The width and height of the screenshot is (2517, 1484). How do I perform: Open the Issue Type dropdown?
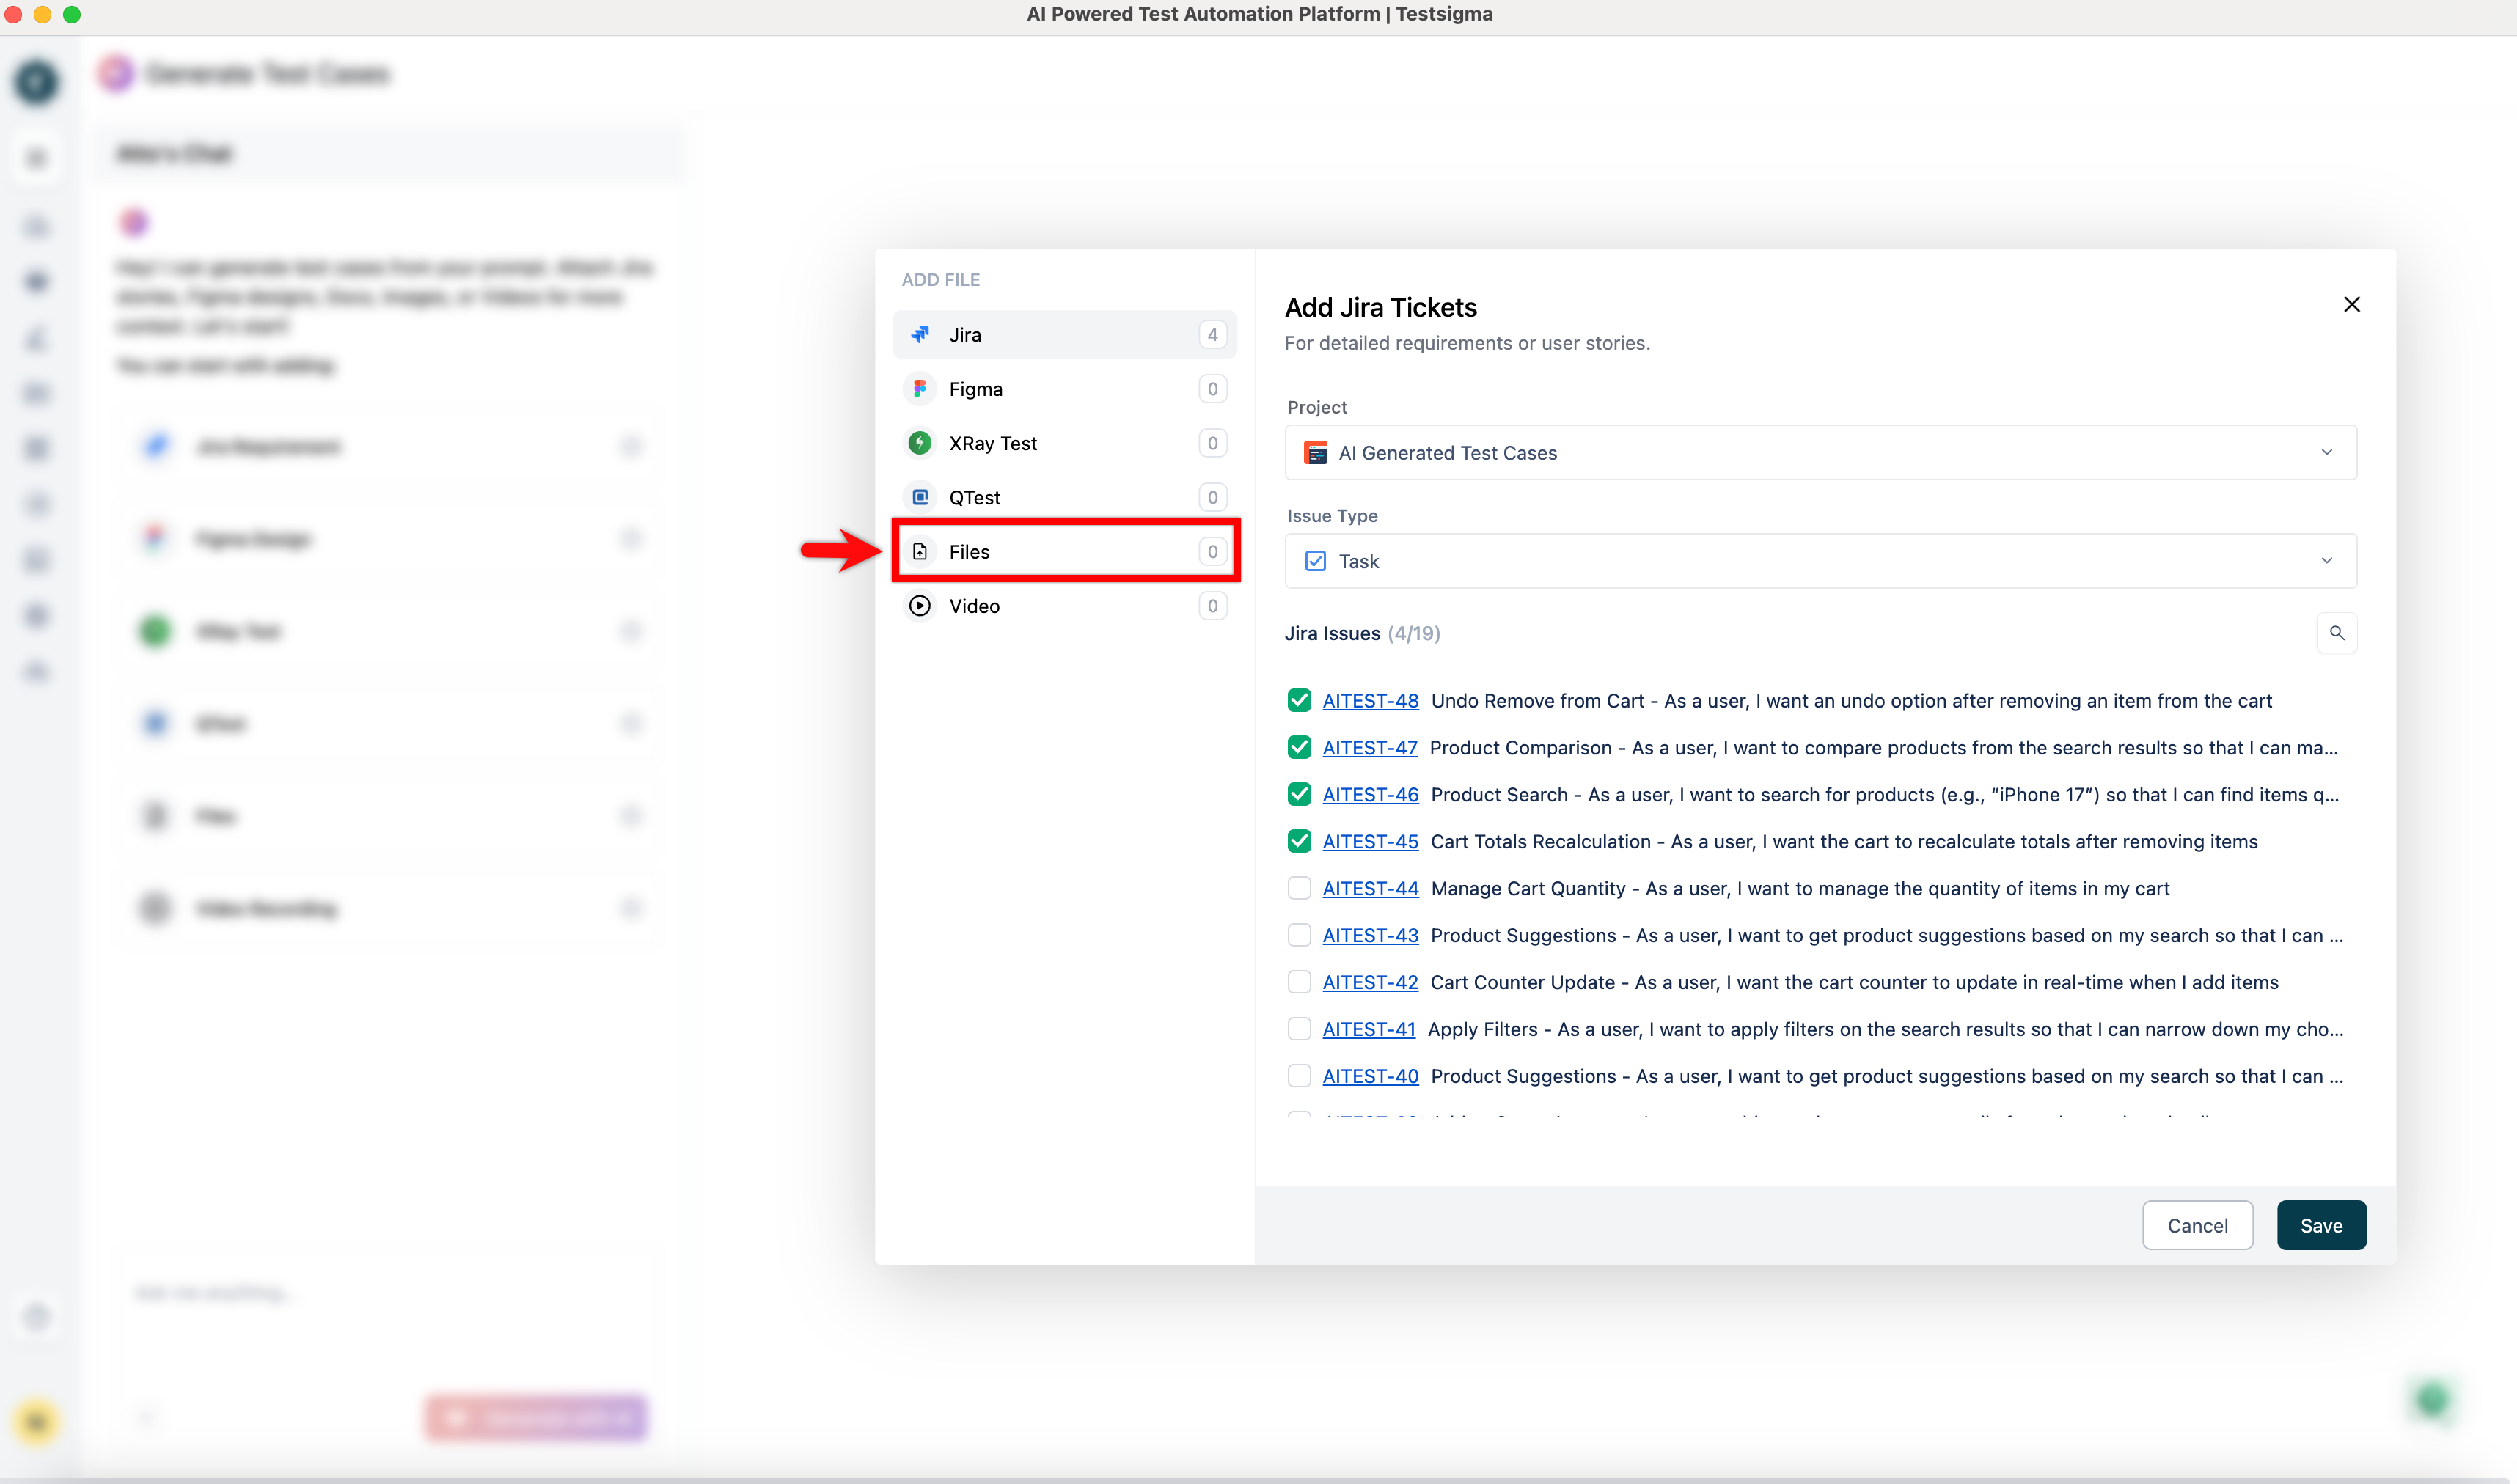(2326, 561)
